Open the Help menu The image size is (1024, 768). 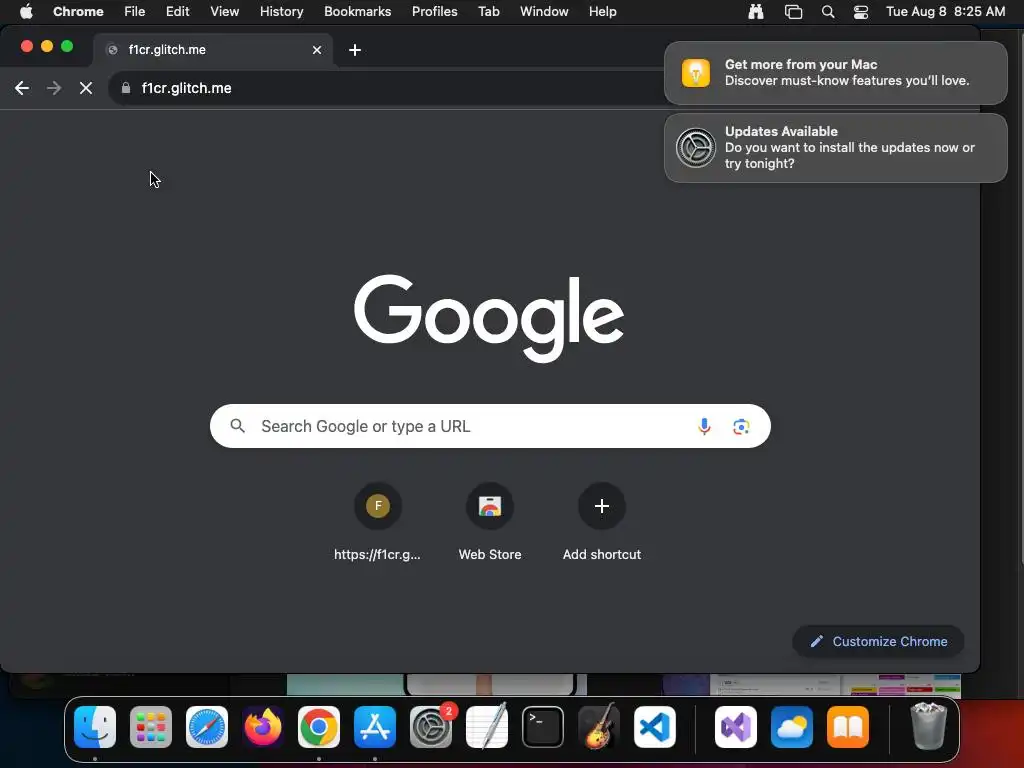click(602, 12)
